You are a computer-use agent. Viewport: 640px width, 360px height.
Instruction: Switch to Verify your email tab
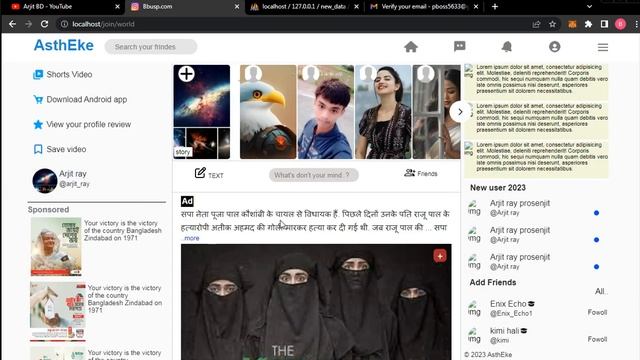[424, 7]
